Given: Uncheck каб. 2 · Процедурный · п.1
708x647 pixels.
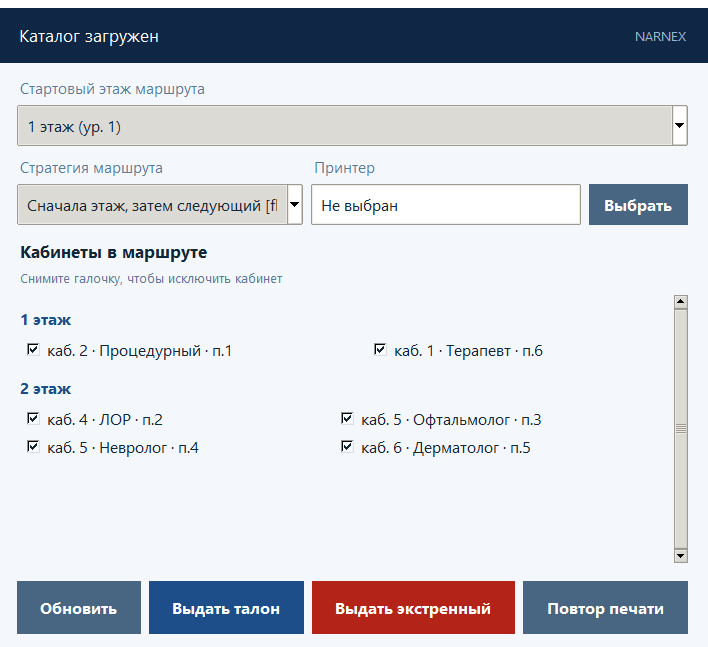Looking at the screenshot, I should click(33, 349).
